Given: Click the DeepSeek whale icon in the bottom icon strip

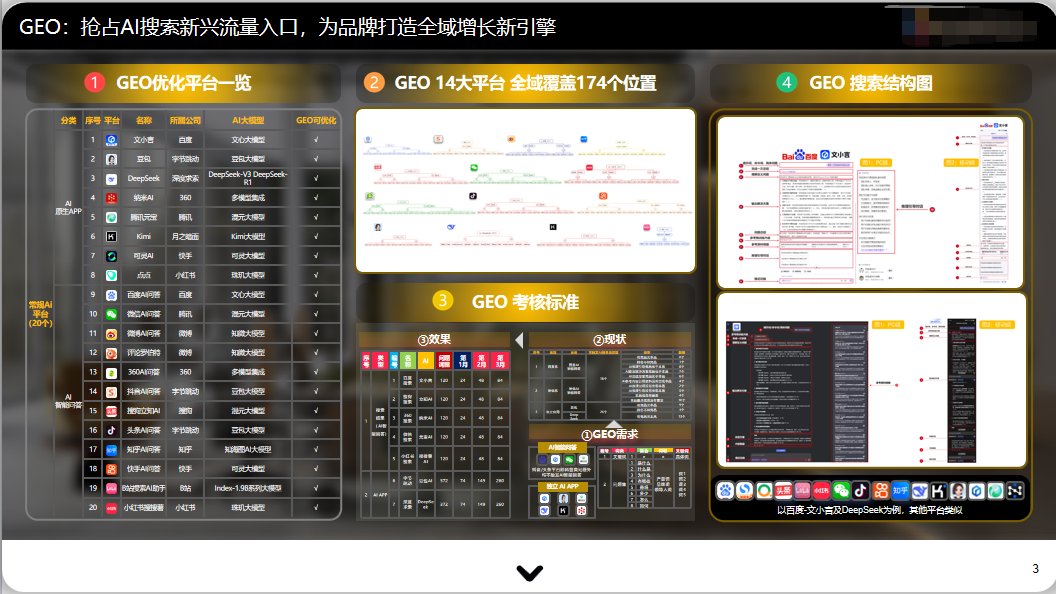Looking at the screenshot, I should (919, 491).
